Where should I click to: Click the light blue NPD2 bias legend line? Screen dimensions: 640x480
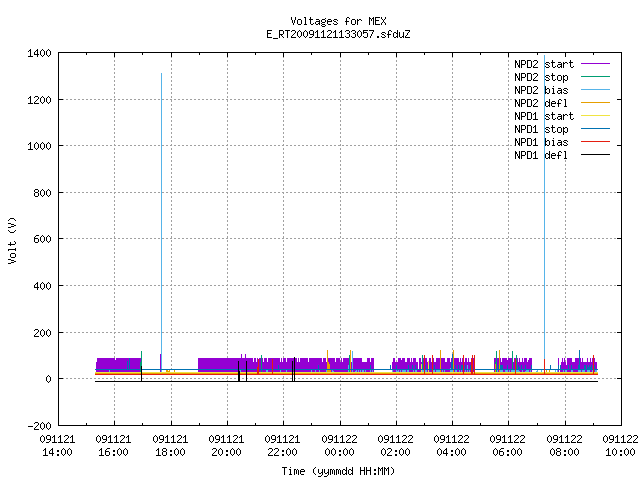point(596,90)
